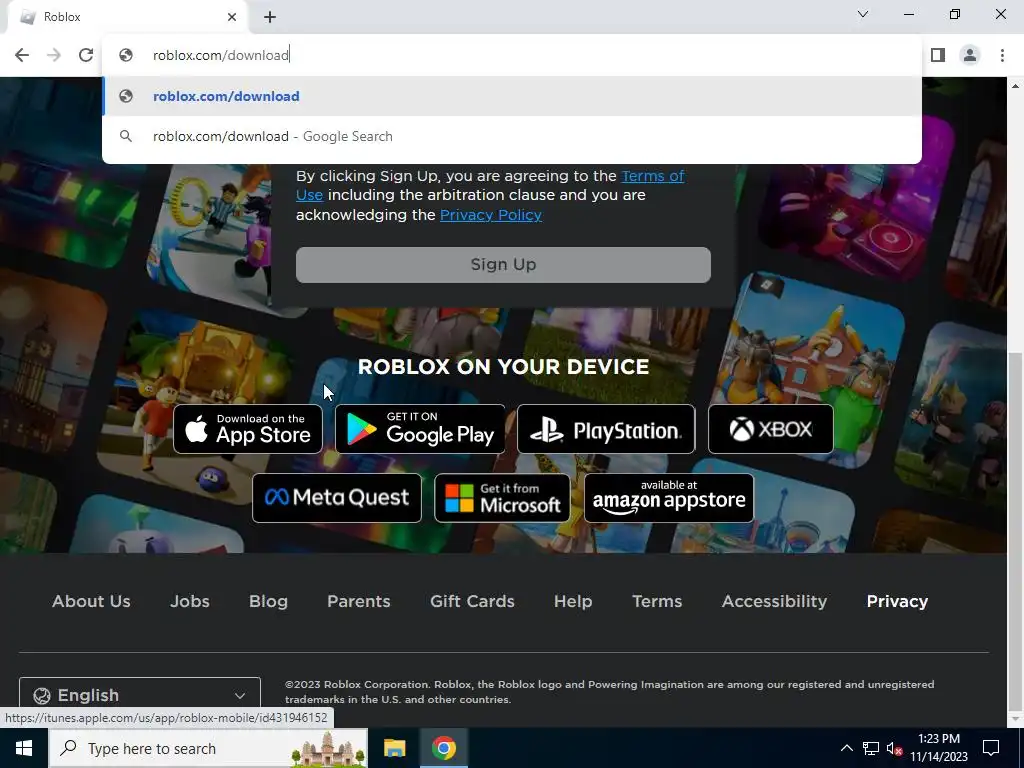This screenshot has width=1024, height=768.
Task: Open the Terms footer link
Action: point(657,601)
